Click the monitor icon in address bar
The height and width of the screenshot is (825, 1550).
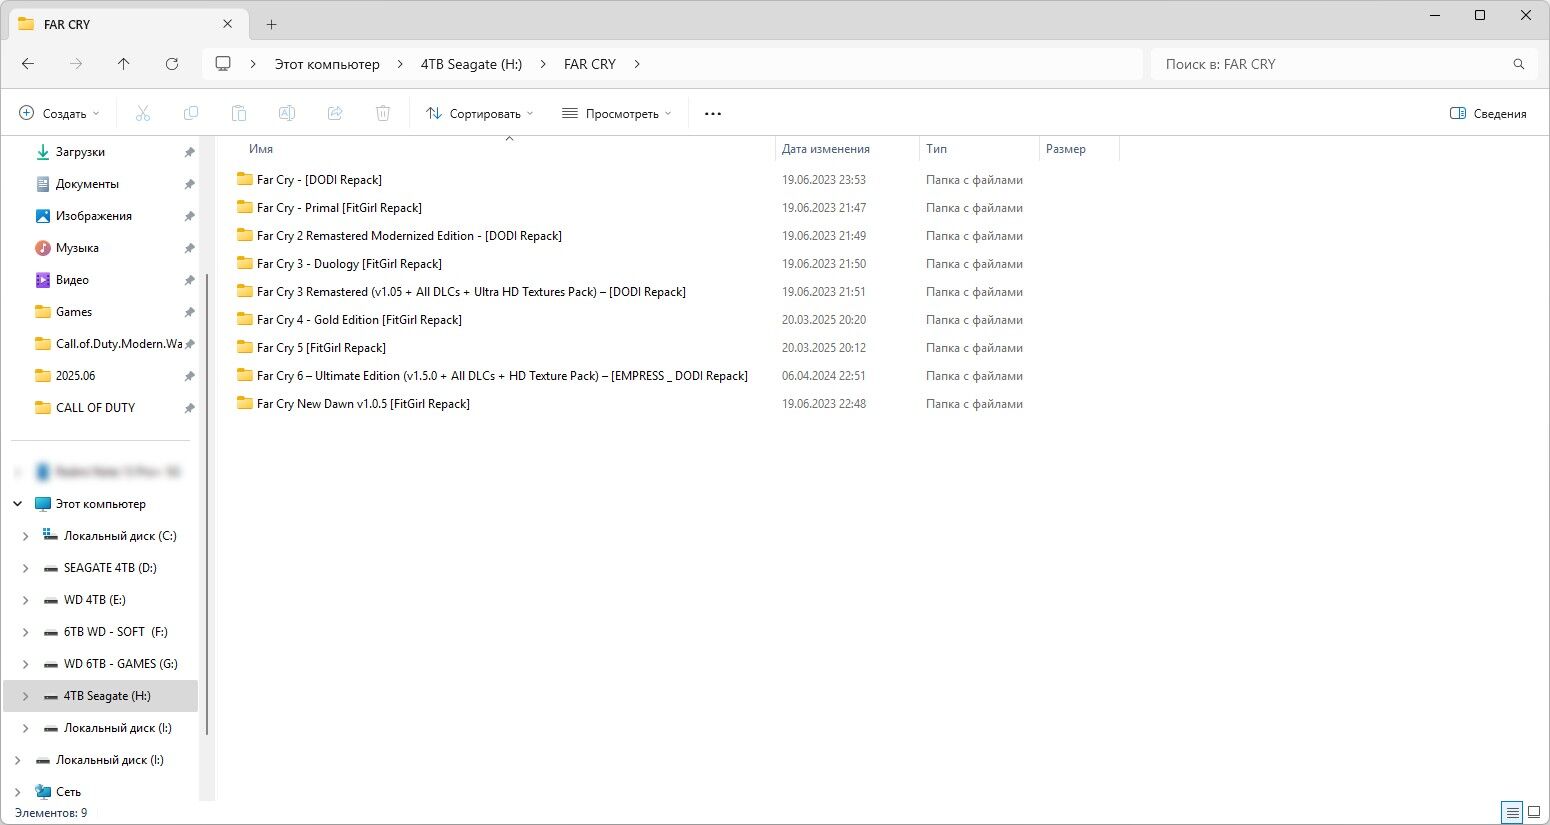pos(223,64)
